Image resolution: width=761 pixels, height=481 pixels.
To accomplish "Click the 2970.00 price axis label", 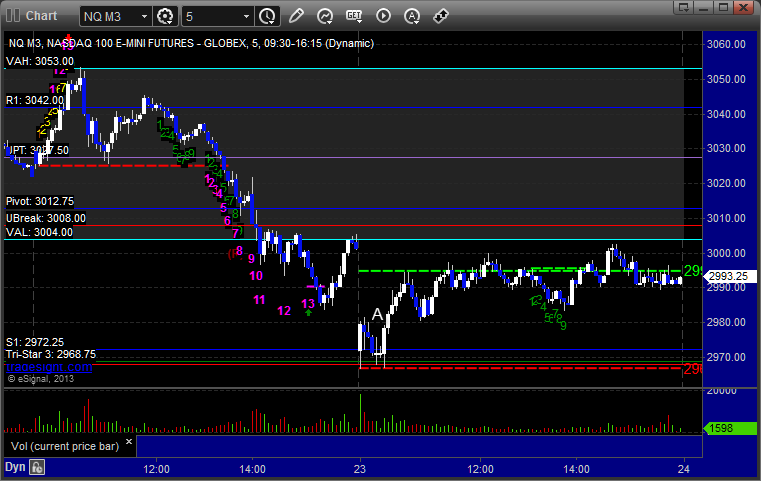I will pos(727,357).
